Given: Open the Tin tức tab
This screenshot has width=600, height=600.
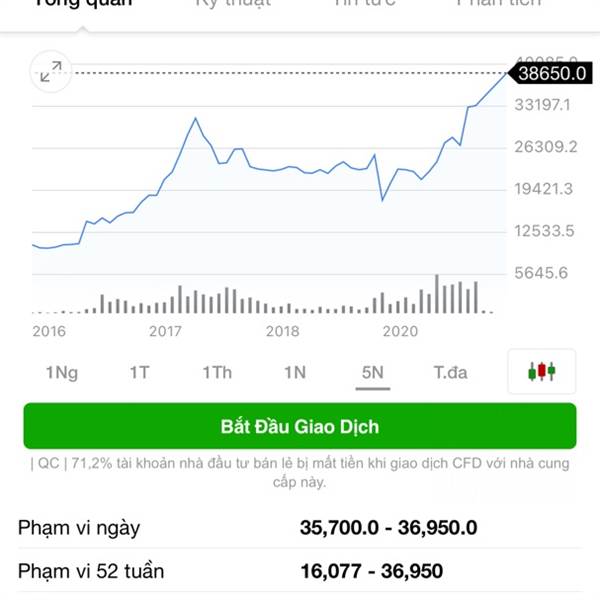Looking at the screenshot, I should (x=365, y=3).
